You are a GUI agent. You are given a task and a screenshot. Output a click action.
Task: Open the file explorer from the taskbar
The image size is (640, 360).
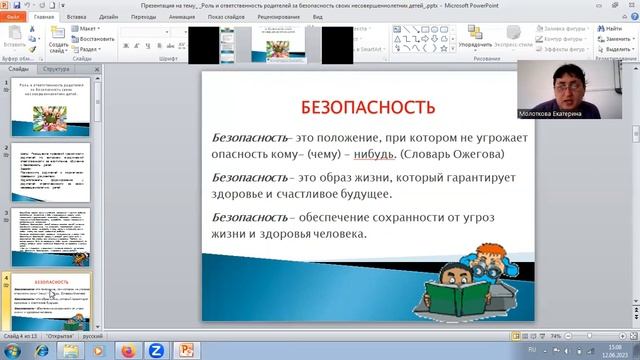(71, 351)
